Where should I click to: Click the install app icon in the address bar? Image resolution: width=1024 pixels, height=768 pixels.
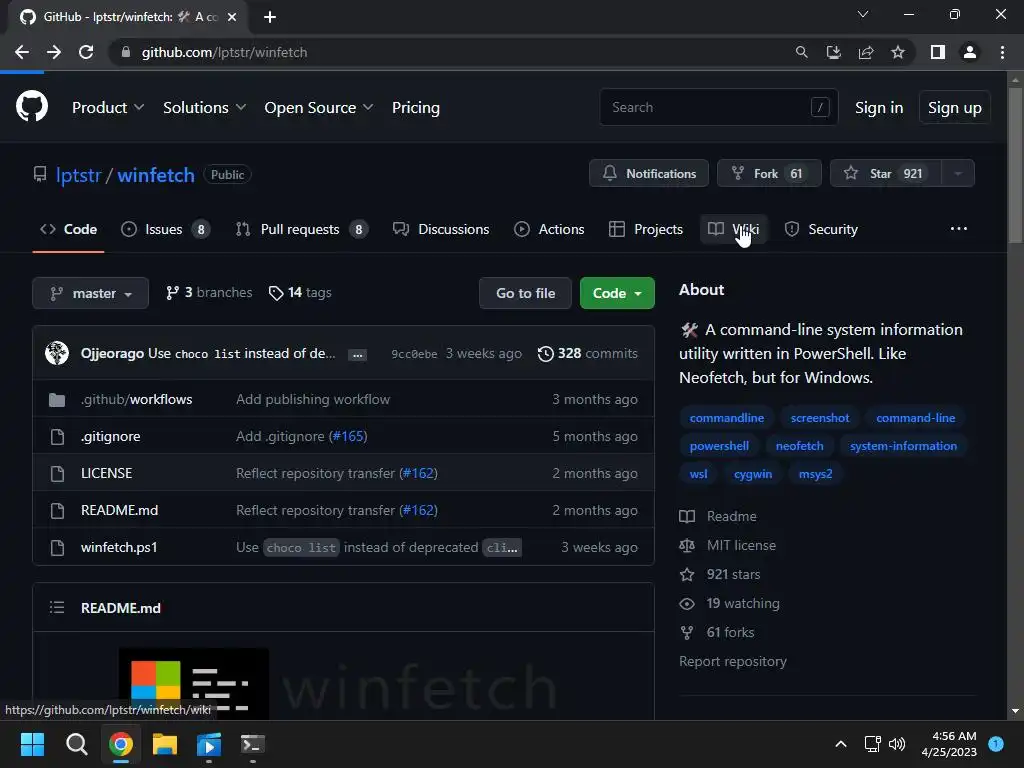[833, 52]
